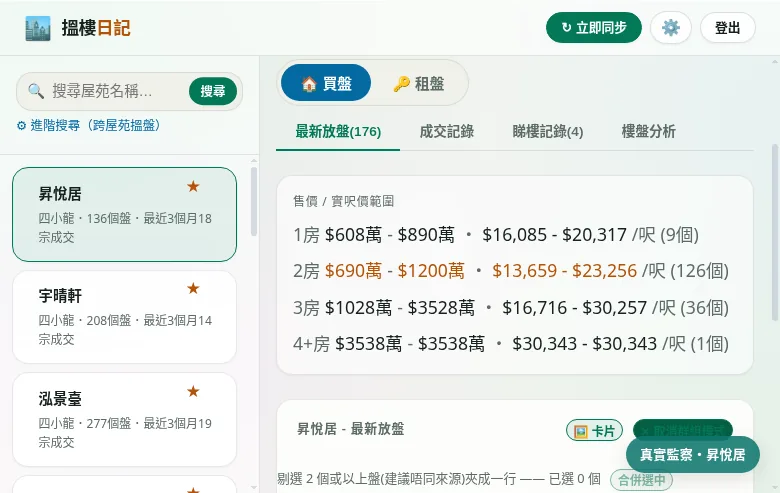Open the 睇樓記錄(4) tab
This screenshot has width=780, height=493.
point(548,132)
